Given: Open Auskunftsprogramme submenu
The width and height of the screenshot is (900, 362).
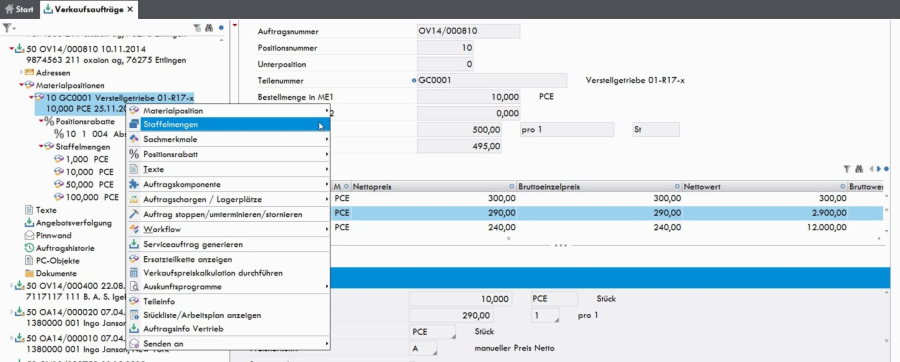Looking at the screenshot, I should [228, 286].
